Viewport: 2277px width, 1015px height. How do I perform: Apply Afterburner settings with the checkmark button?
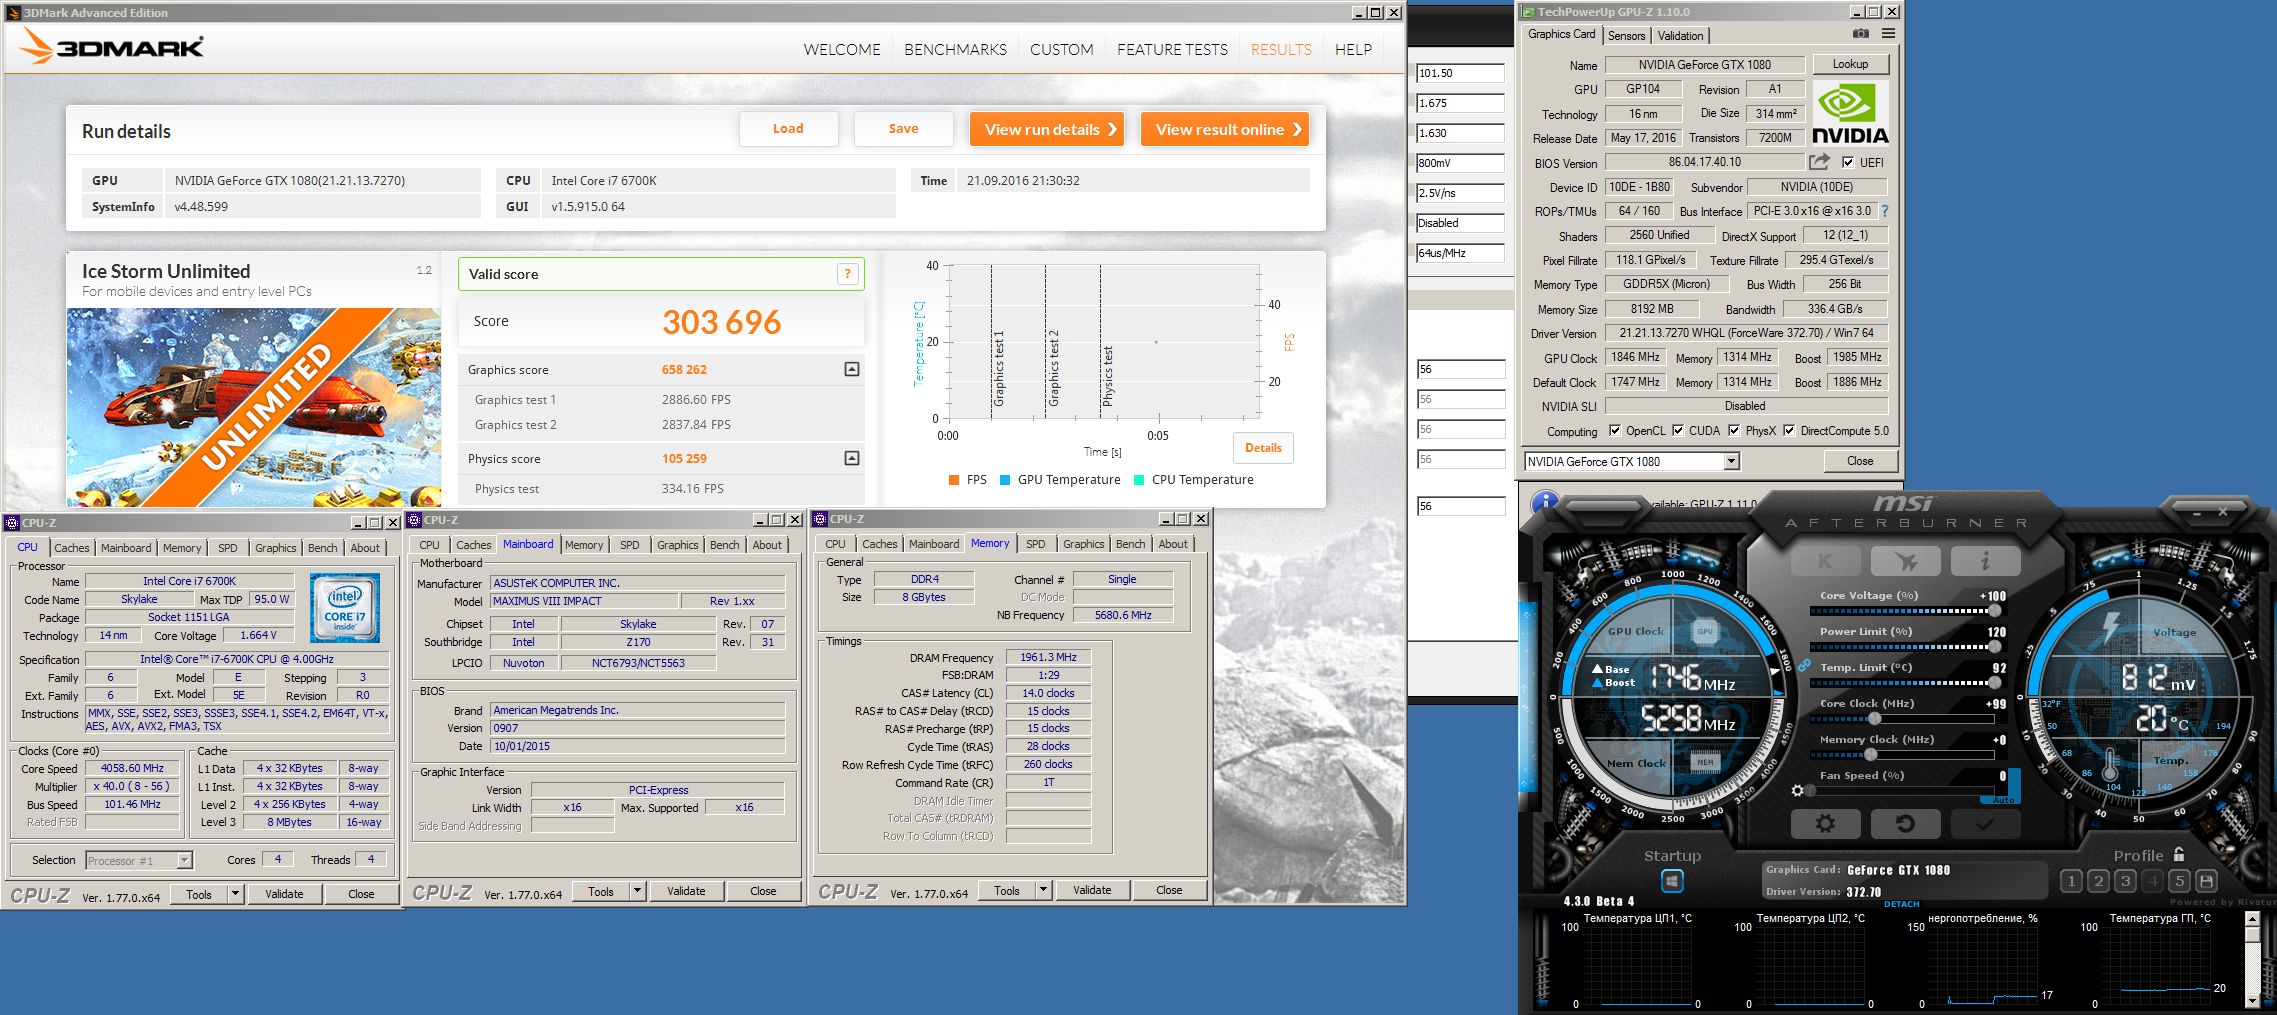click(x=1985, y=823)
